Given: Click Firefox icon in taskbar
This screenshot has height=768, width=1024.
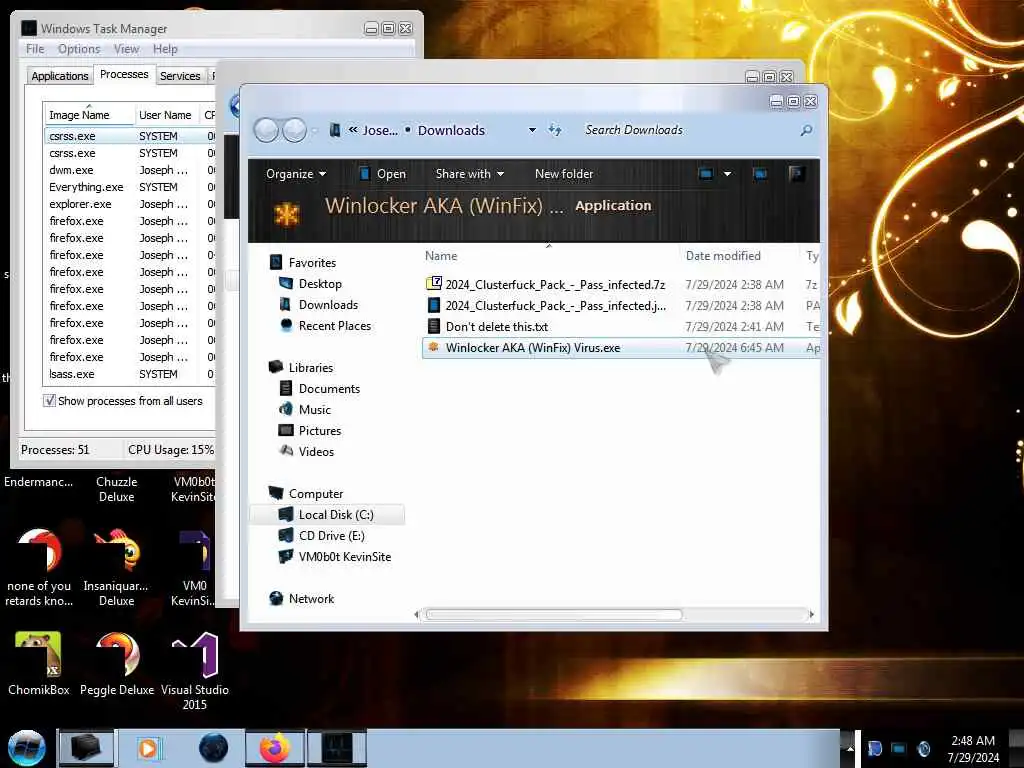Looking at the screenshot, I should tap(274, 748).
